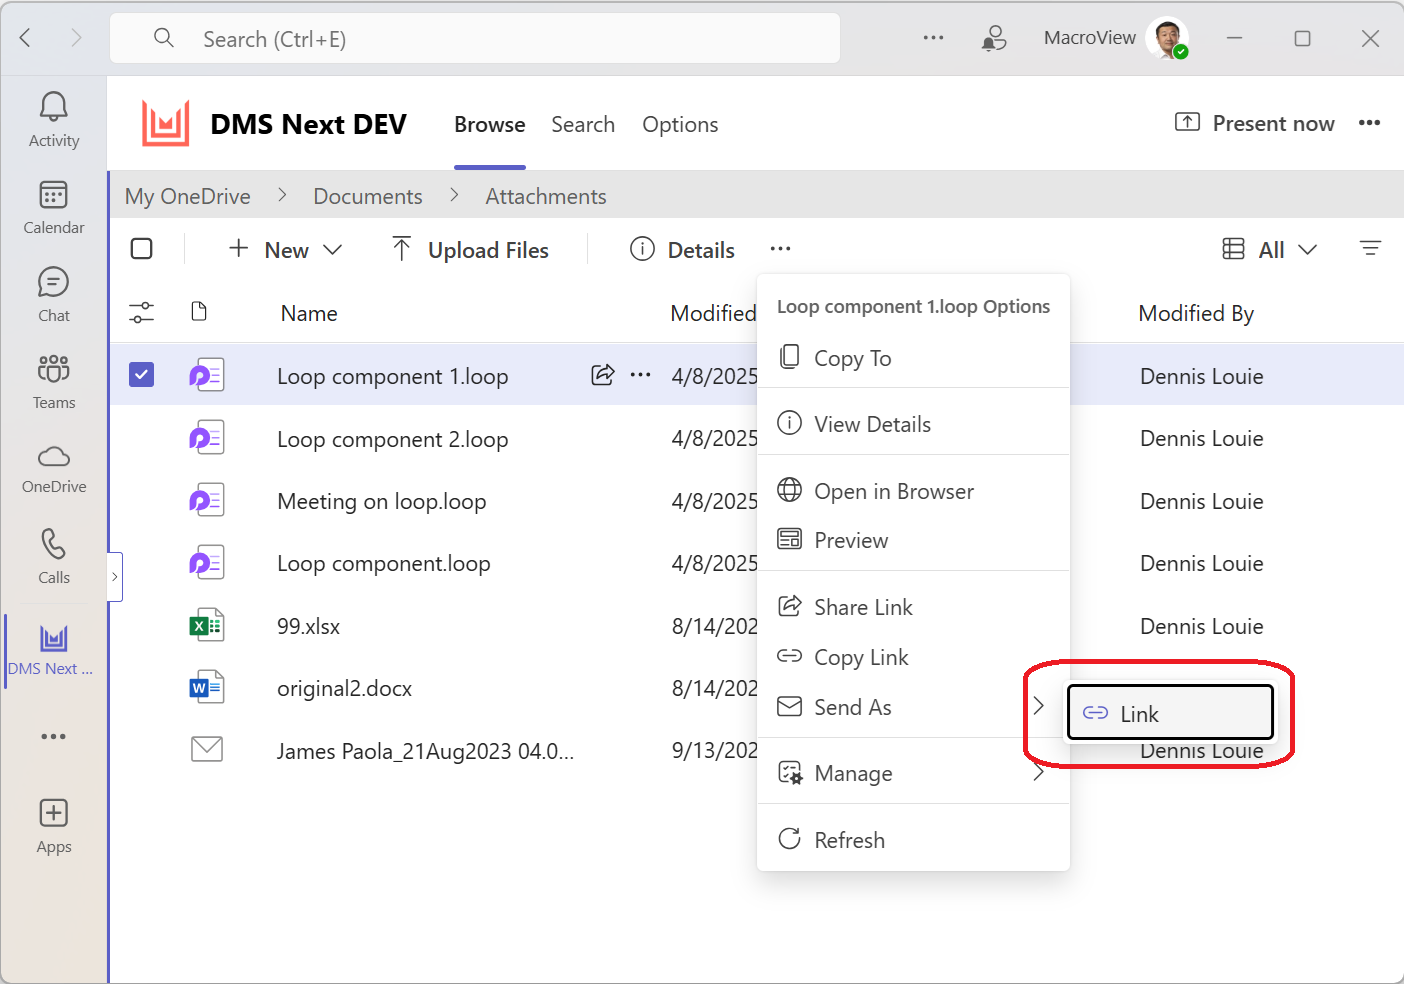Go back with title bar arrow
The width and height of the screenshot is (1404, 984).
pos(26,38)
